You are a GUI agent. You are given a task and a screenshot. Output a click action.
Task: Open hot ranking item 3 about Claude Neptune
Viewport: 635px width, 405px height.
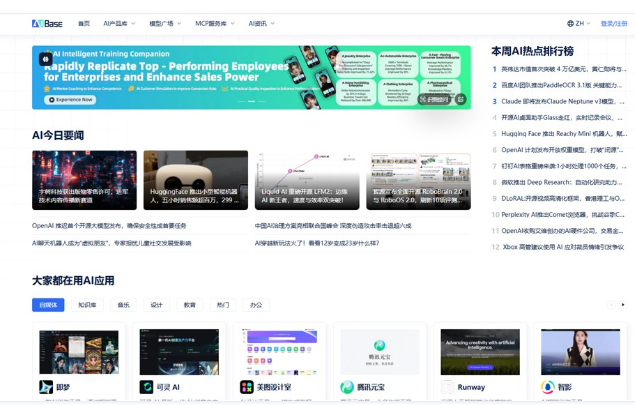coord(559,101)
